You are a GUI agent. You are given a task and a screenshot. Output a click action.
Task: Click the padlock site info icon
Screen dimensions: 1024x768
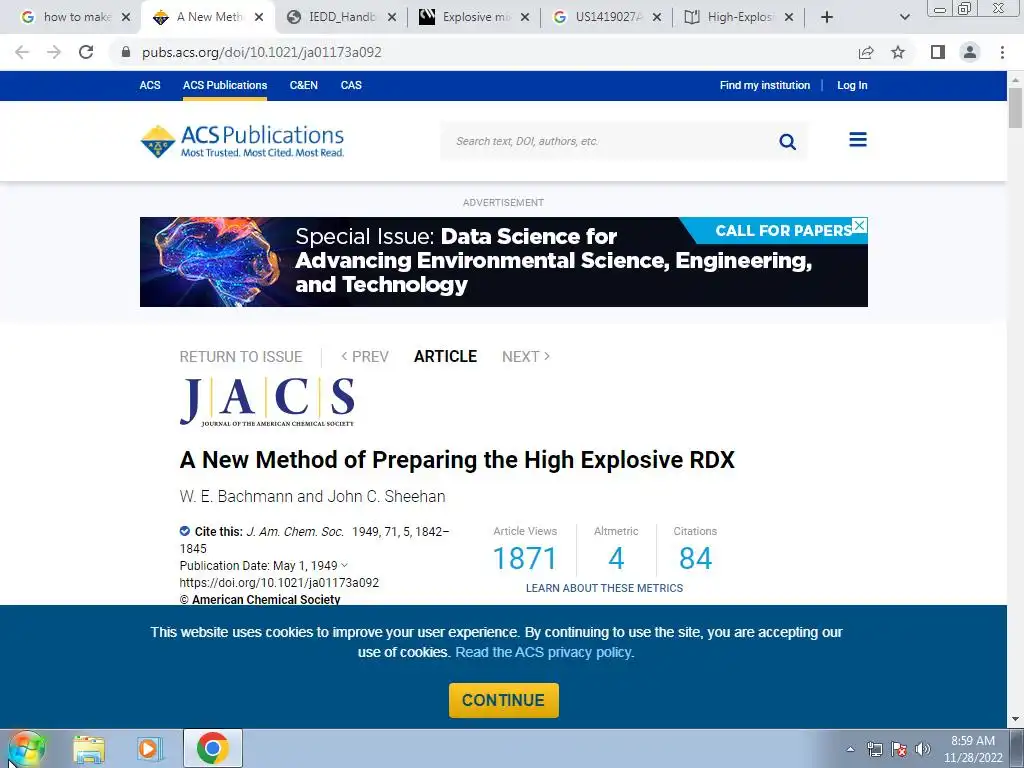[126, 52]
